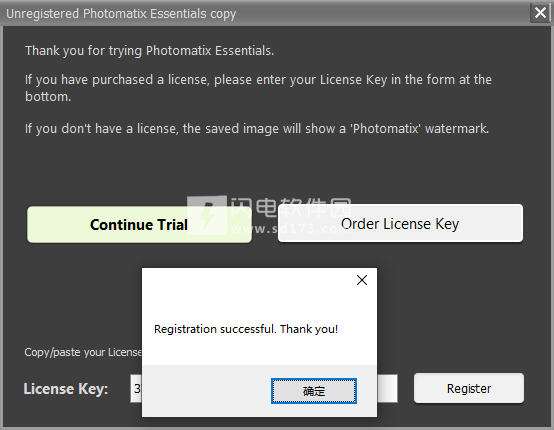Image resolution: width=554 pixels, height=430 pixels.
Task: Click the popup's gray footer beside 确定
Action: pyautogui.click(x=207, y=391)
